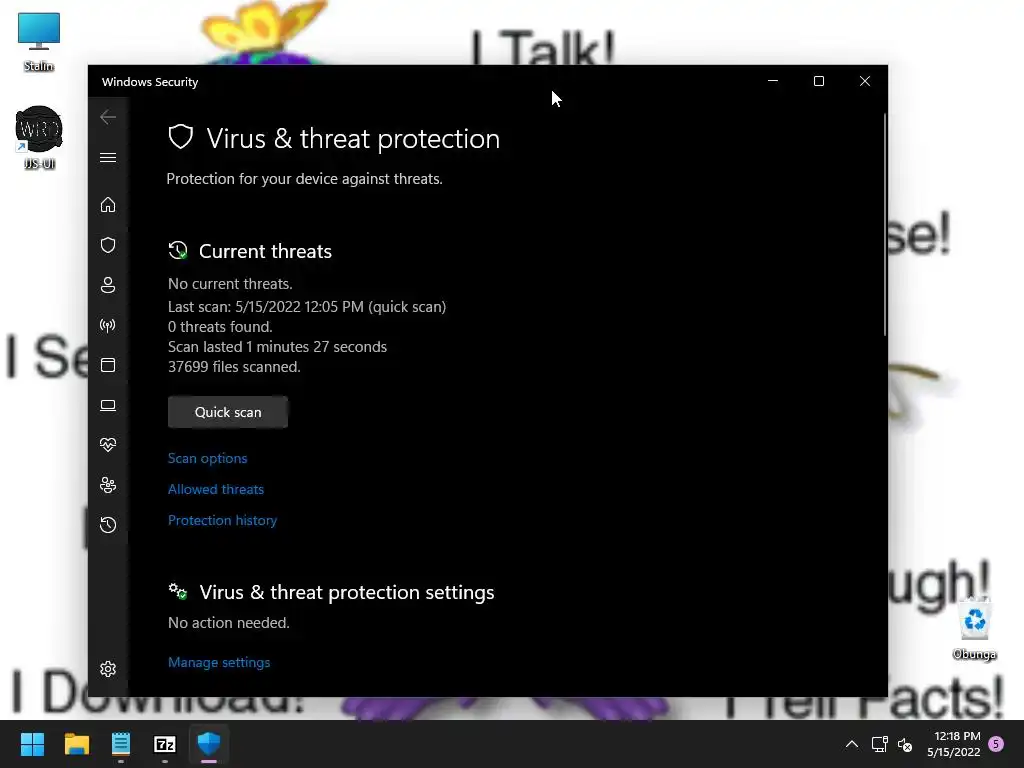Go back with the arrow button

tap(108, 118)
